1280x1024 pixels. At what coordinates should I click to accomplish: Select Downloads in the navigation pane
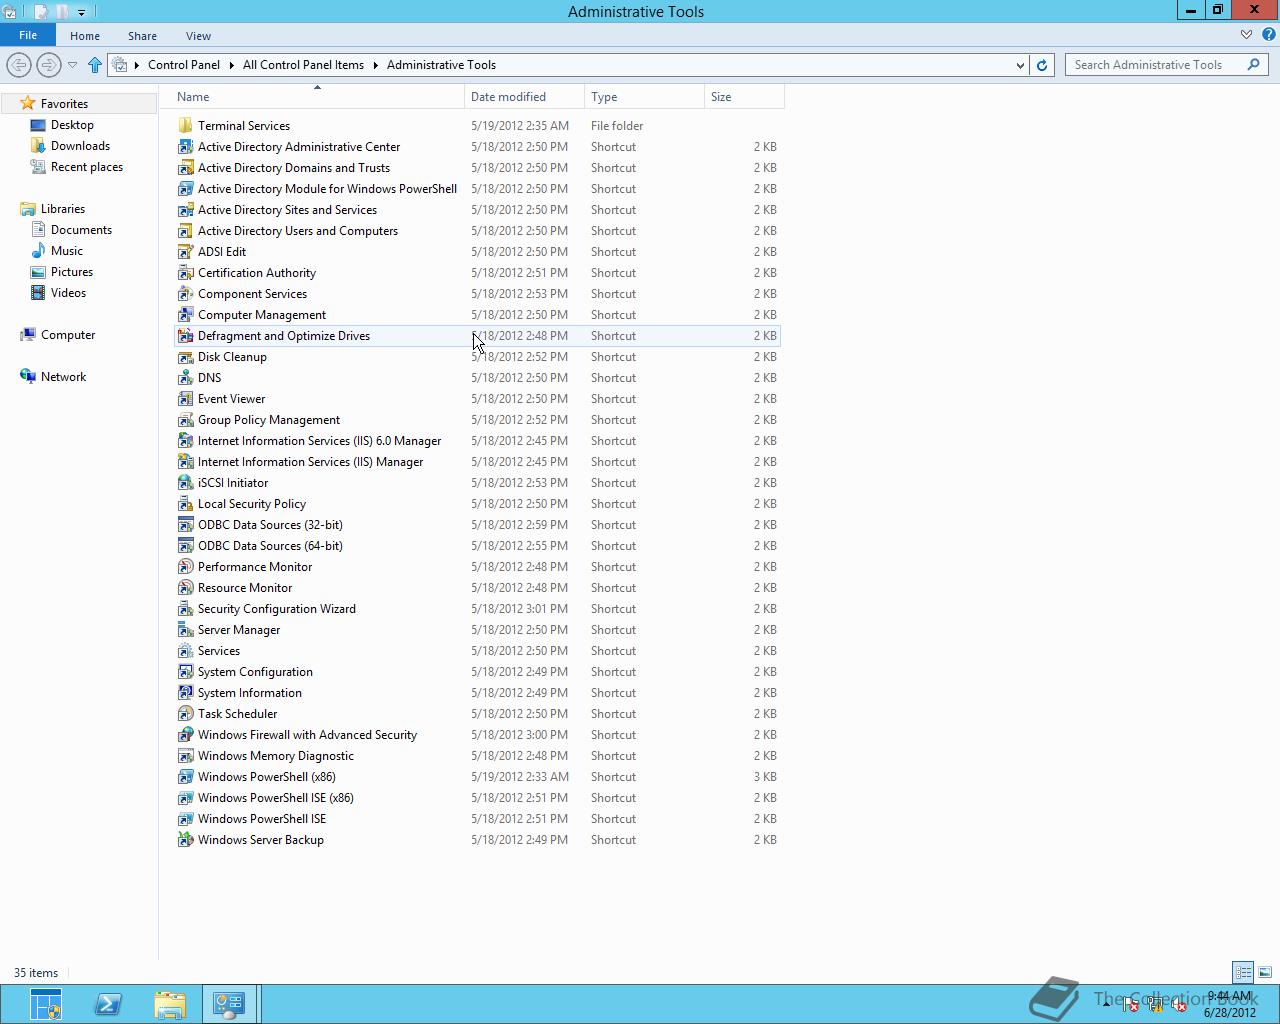(x=80, y=146)
